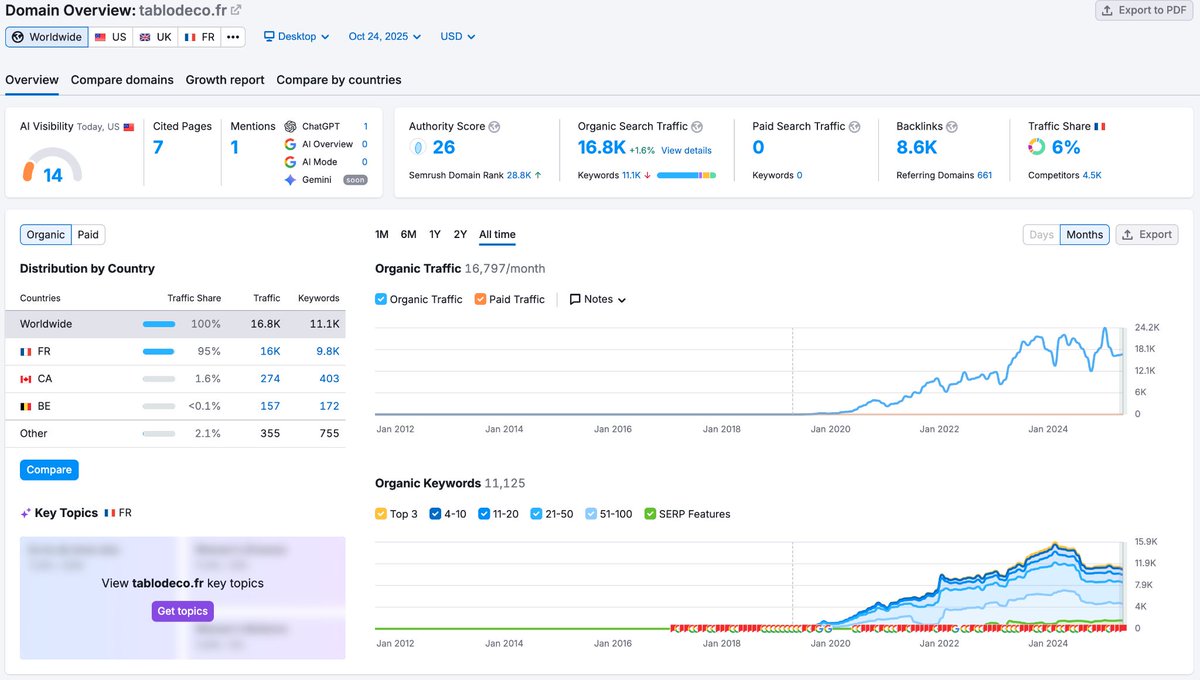Click the Authority Score info icon

(x=495, y=127)
